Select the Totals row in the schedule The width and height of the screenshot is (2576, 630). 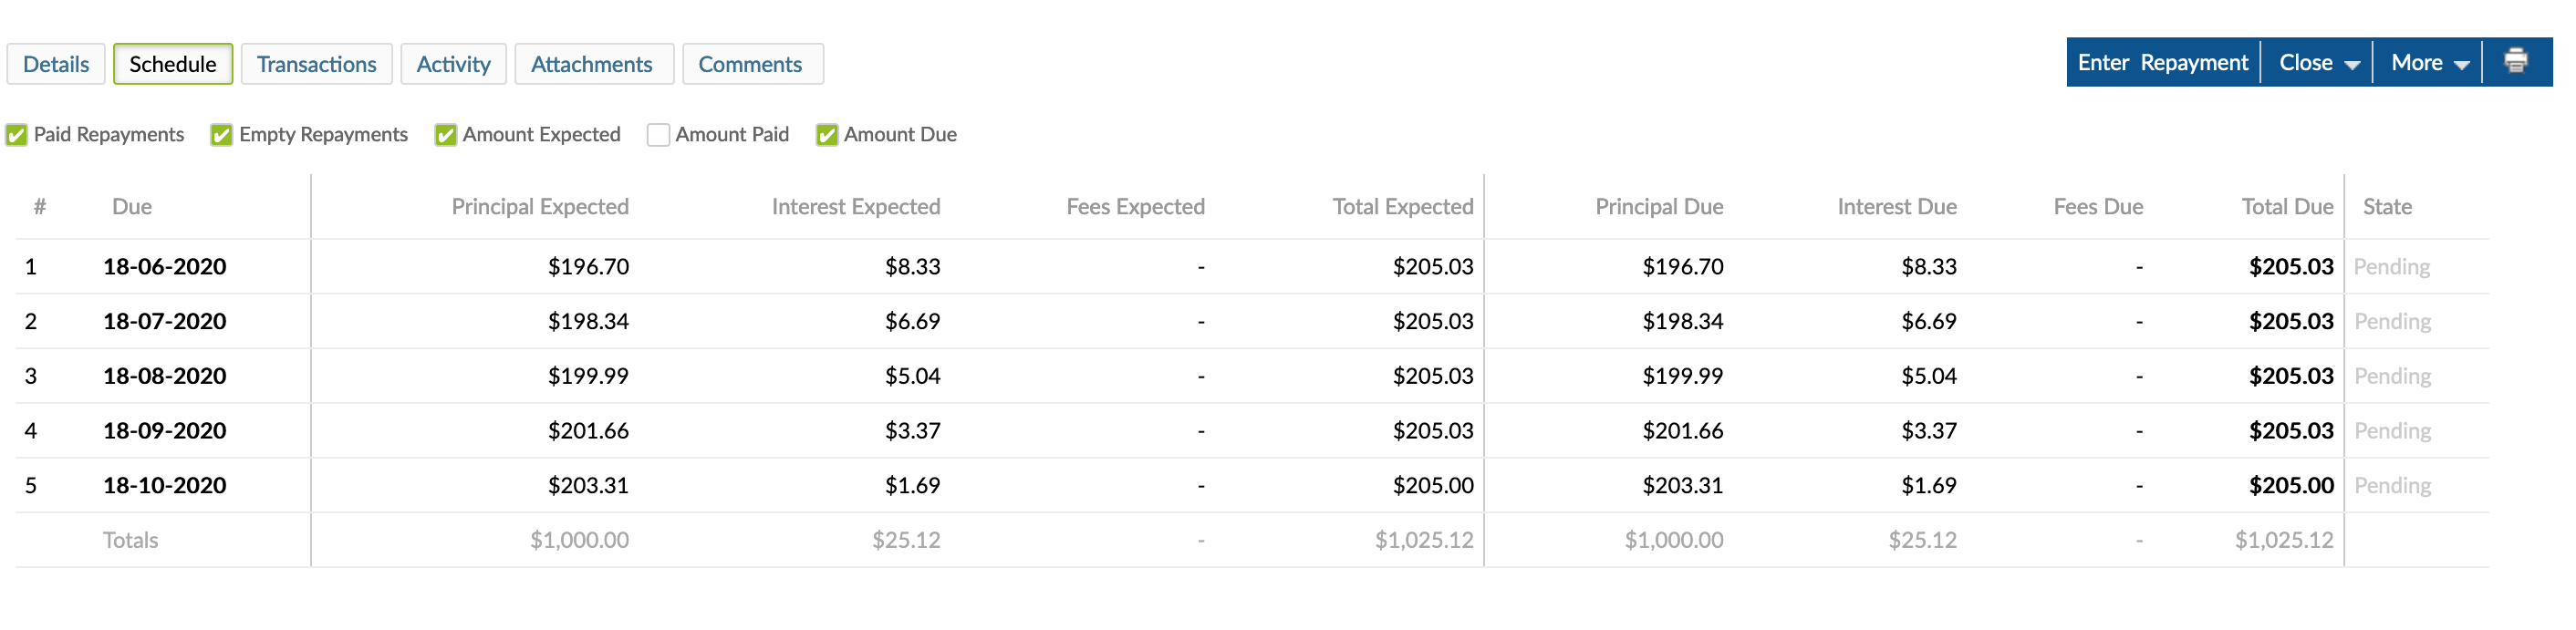130,540
